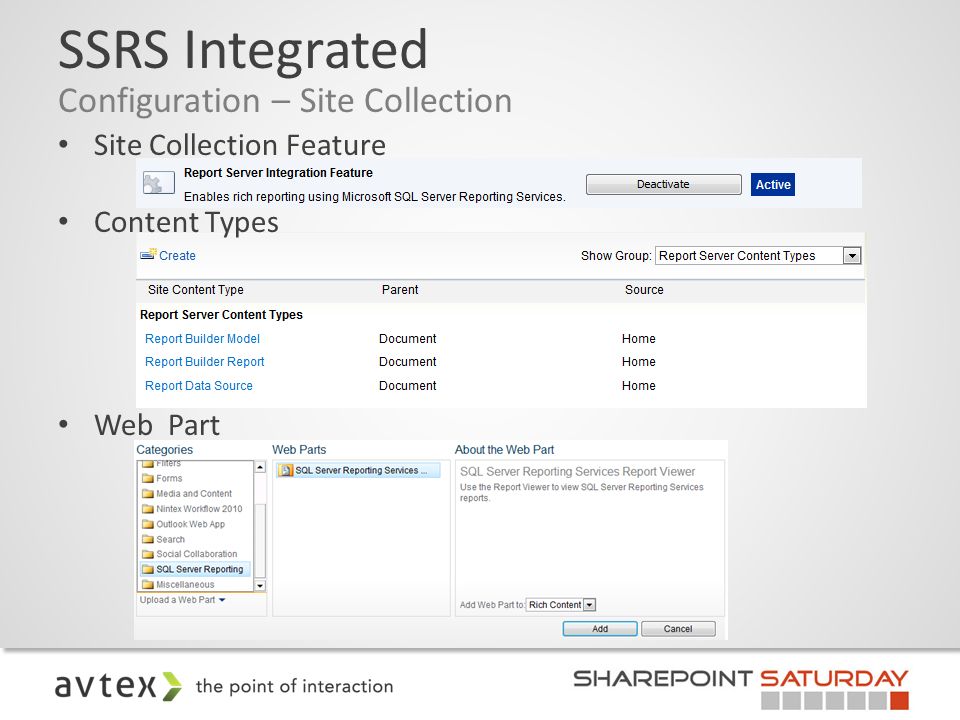This screenshot has width=960, height=720.
Task: Click the SQL Server Reporting Services Report Viewer title
Action: point(577,471)
